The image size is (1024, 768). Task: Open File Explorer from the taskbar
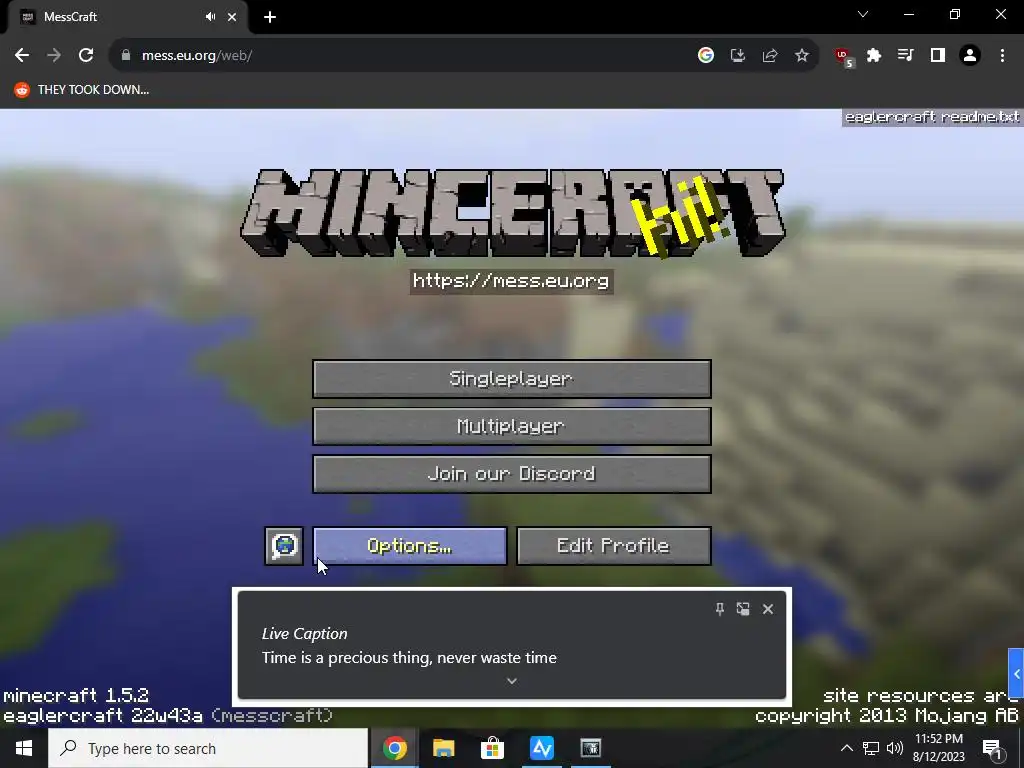(x=443, y=748)
